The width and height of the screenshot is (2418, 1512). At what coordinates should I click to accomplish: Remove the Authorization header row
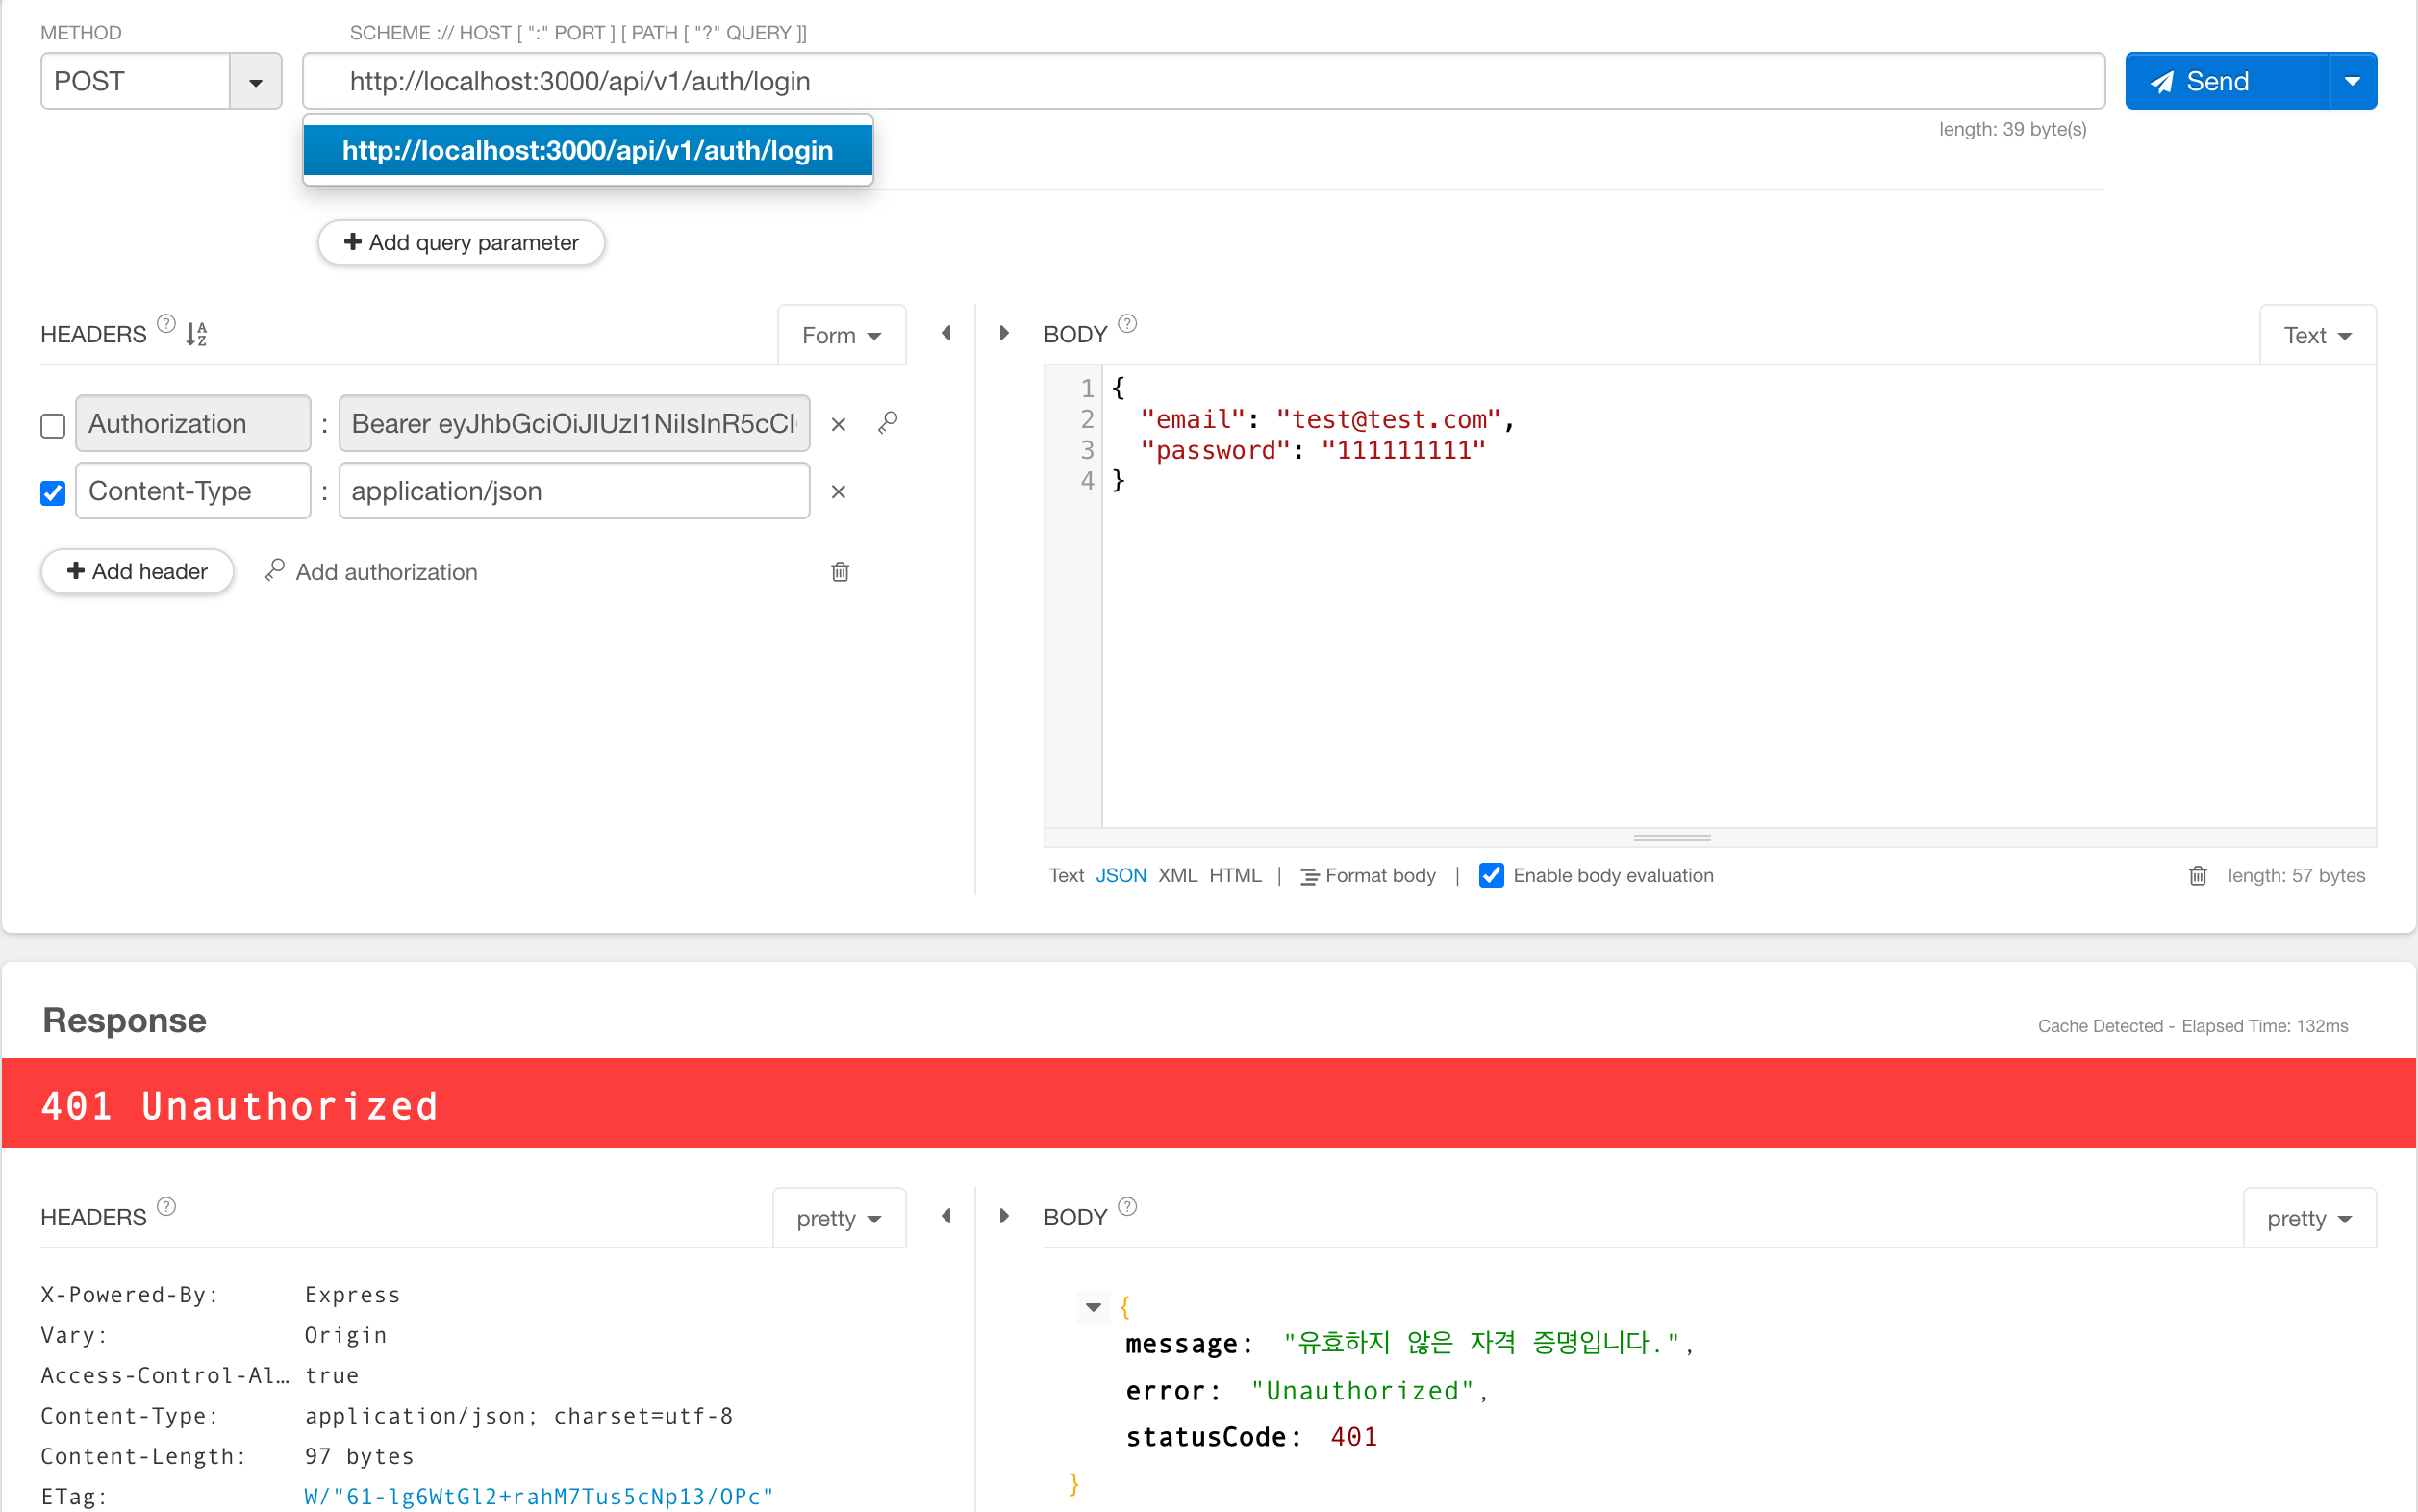838,424
